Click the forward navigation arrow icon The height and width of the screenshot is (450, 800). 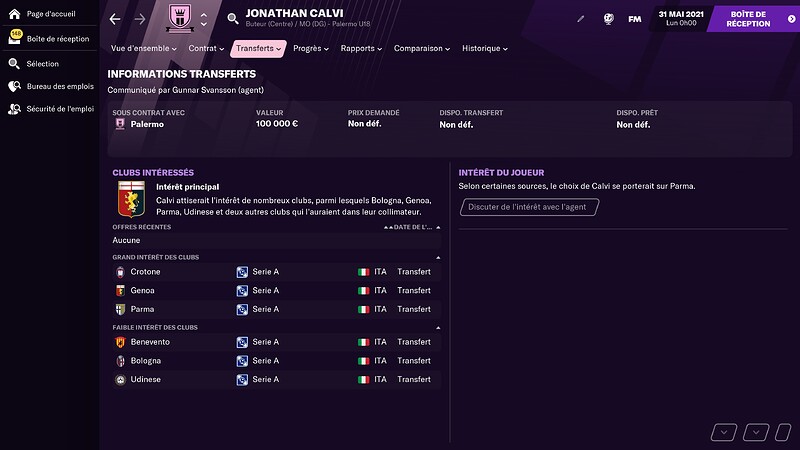[x=140, y=19]
